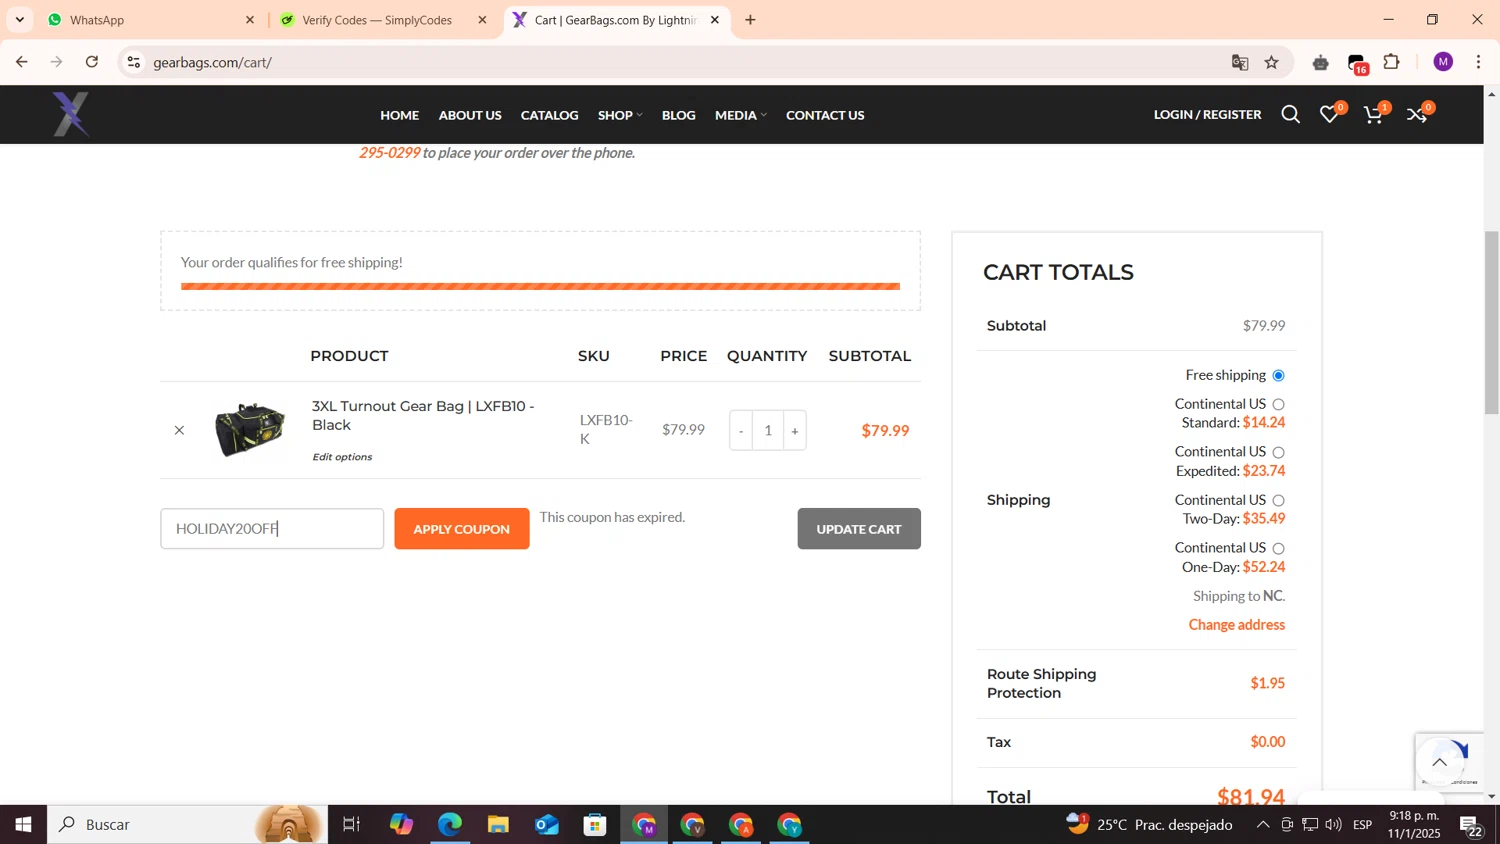
Task: Select Continental US Two-Day shipping
Action: pos(1278,501)
